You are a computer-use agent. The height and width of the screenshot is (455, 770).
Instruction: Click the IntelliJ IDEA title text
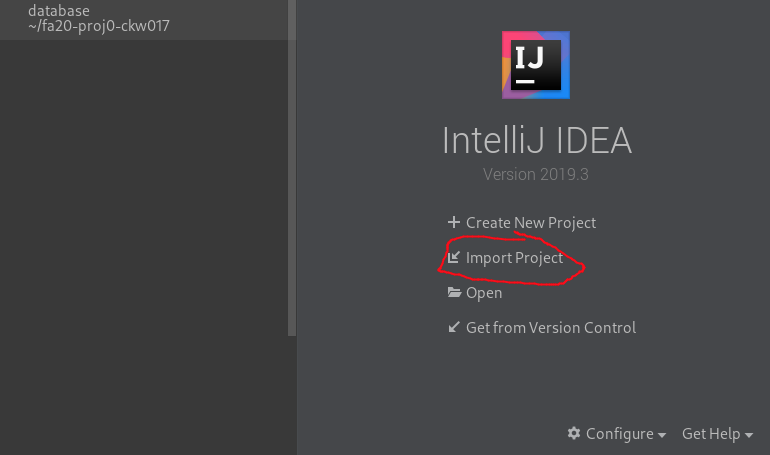pyautogui.click(x=536, y=141)
